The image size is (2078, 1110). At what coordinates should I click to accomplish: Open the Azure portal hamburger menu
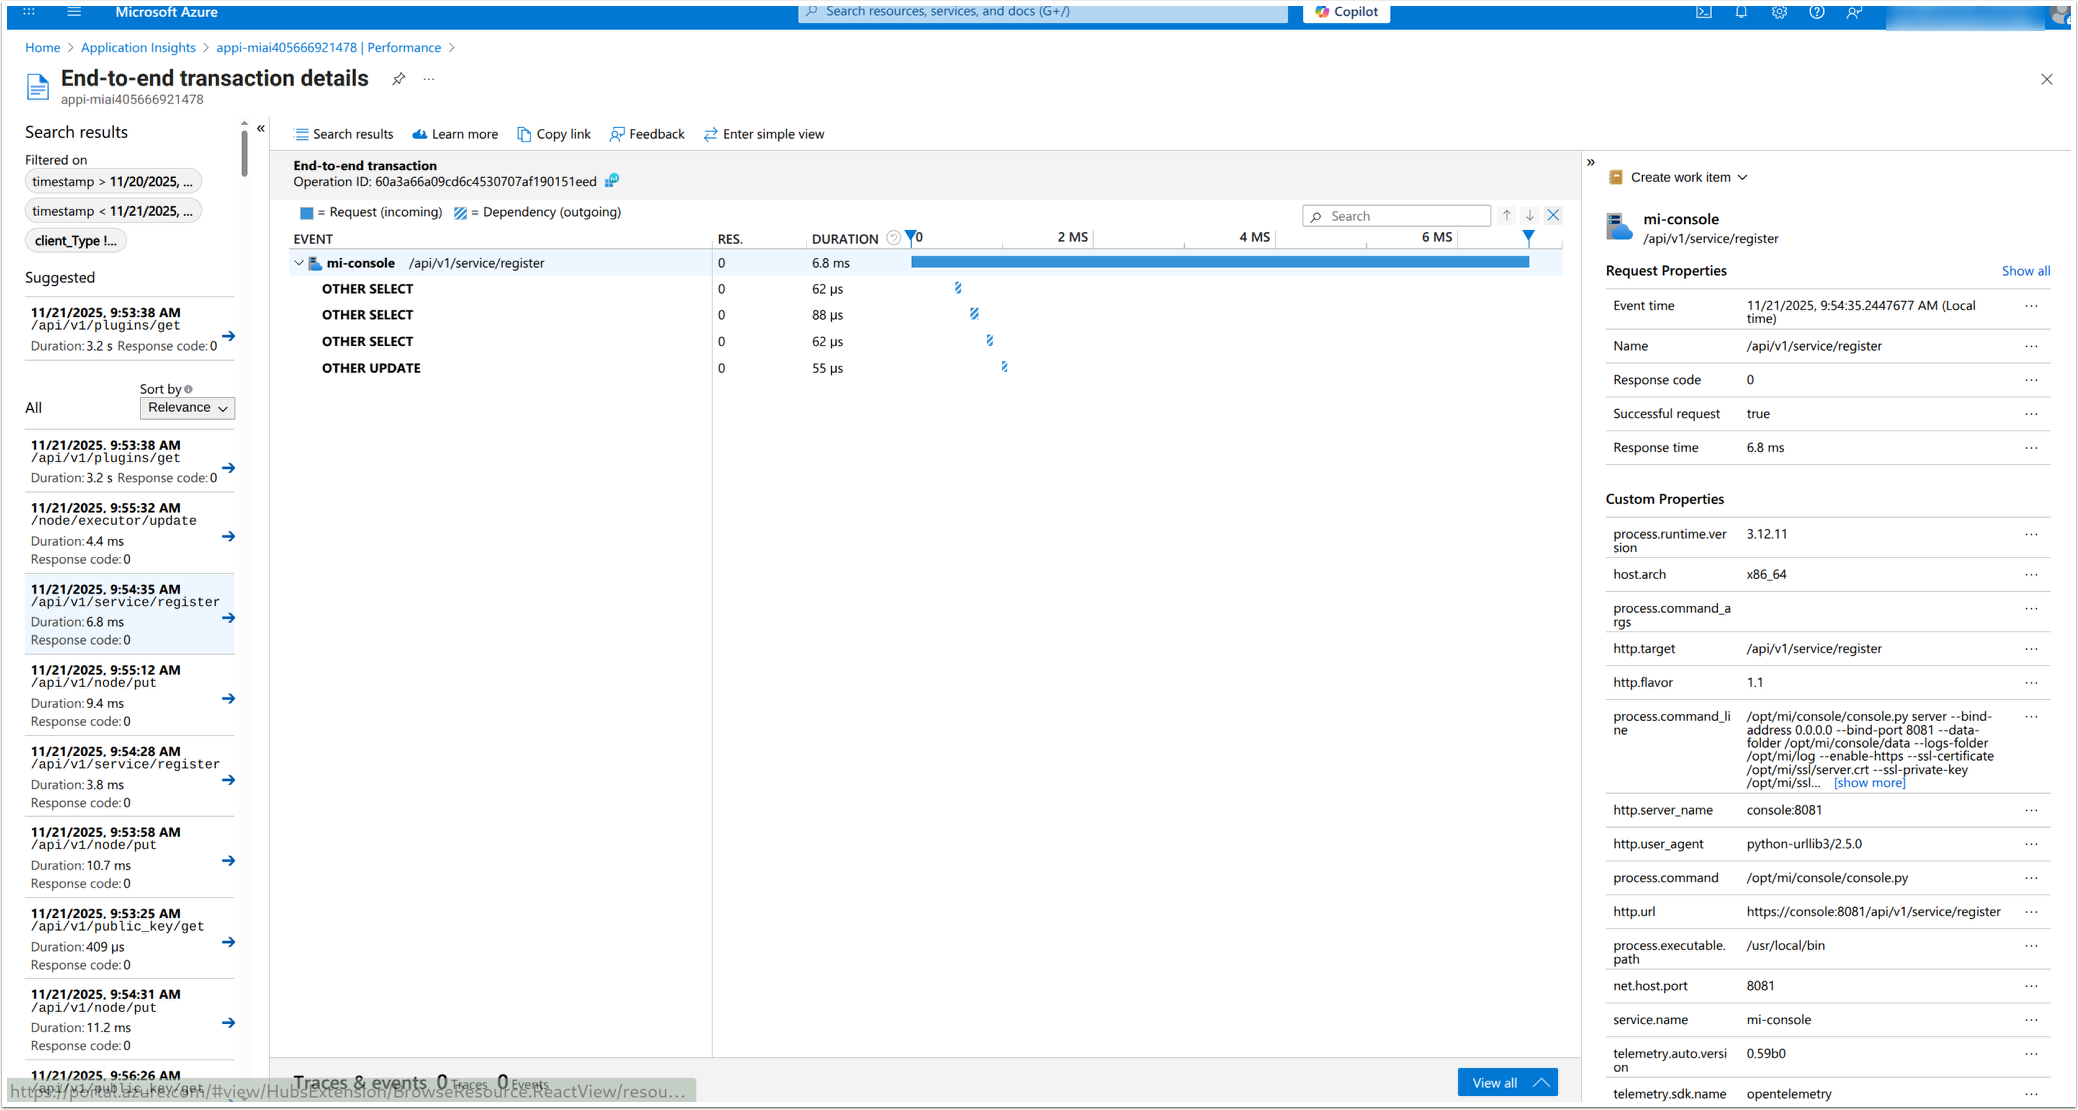pyautogui.click(x=74, y=12)
